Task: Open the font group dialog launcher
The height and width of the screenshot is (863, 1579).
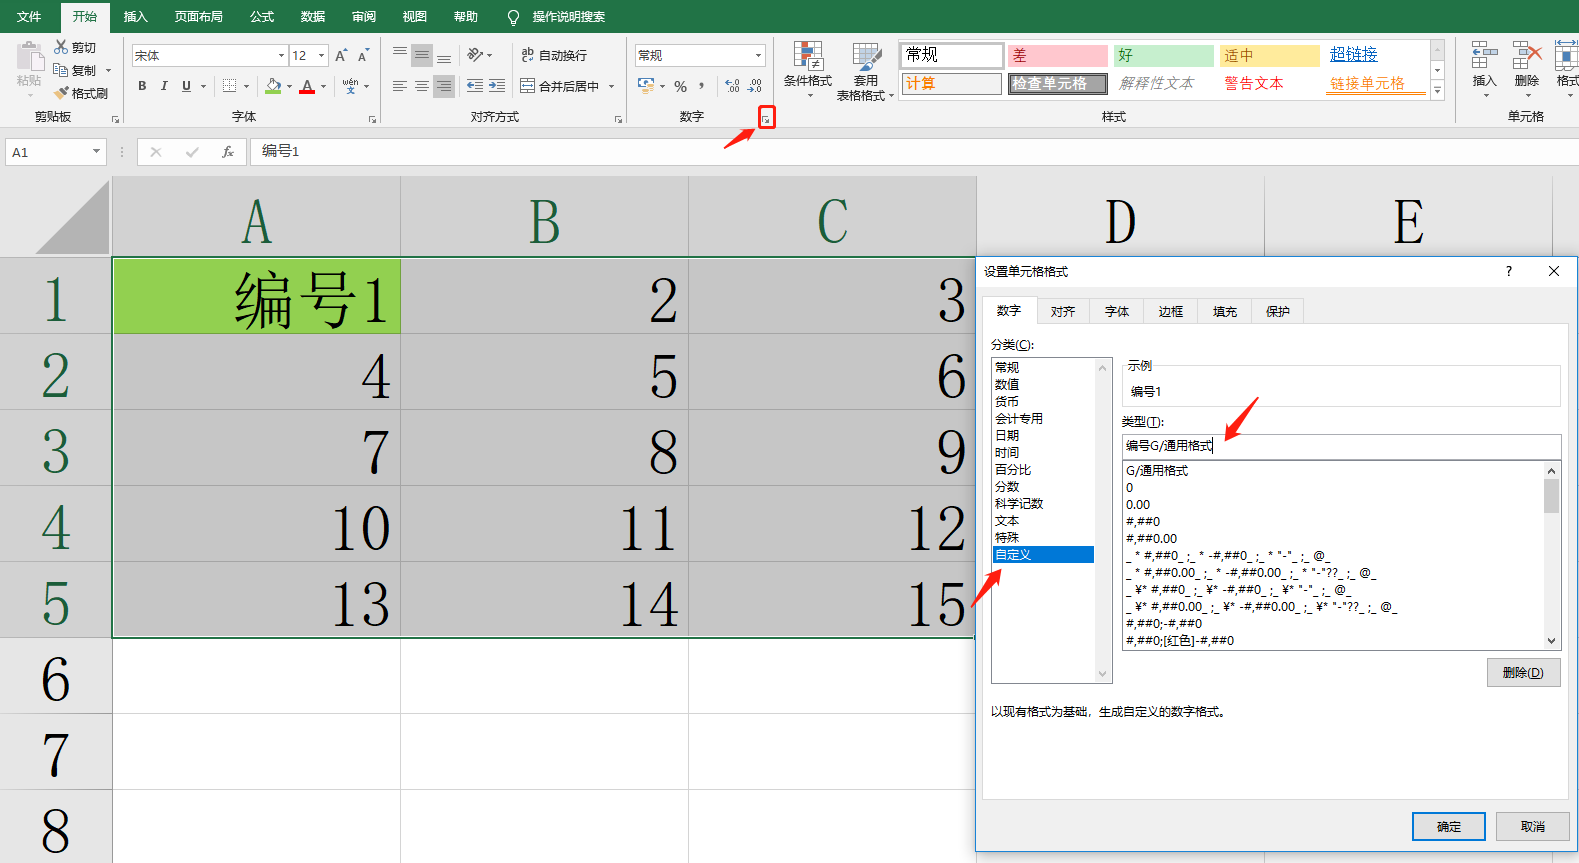Action: (372, 119)
